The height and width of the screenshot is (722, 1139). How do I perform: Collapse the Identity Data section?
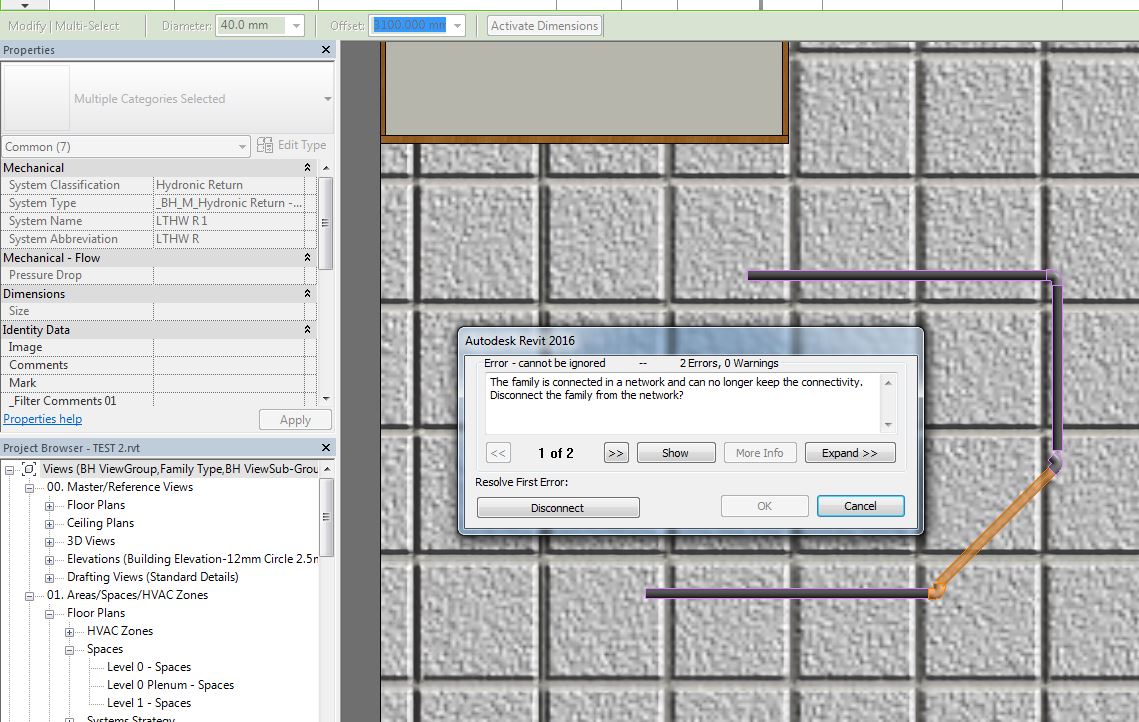point(309,329)
